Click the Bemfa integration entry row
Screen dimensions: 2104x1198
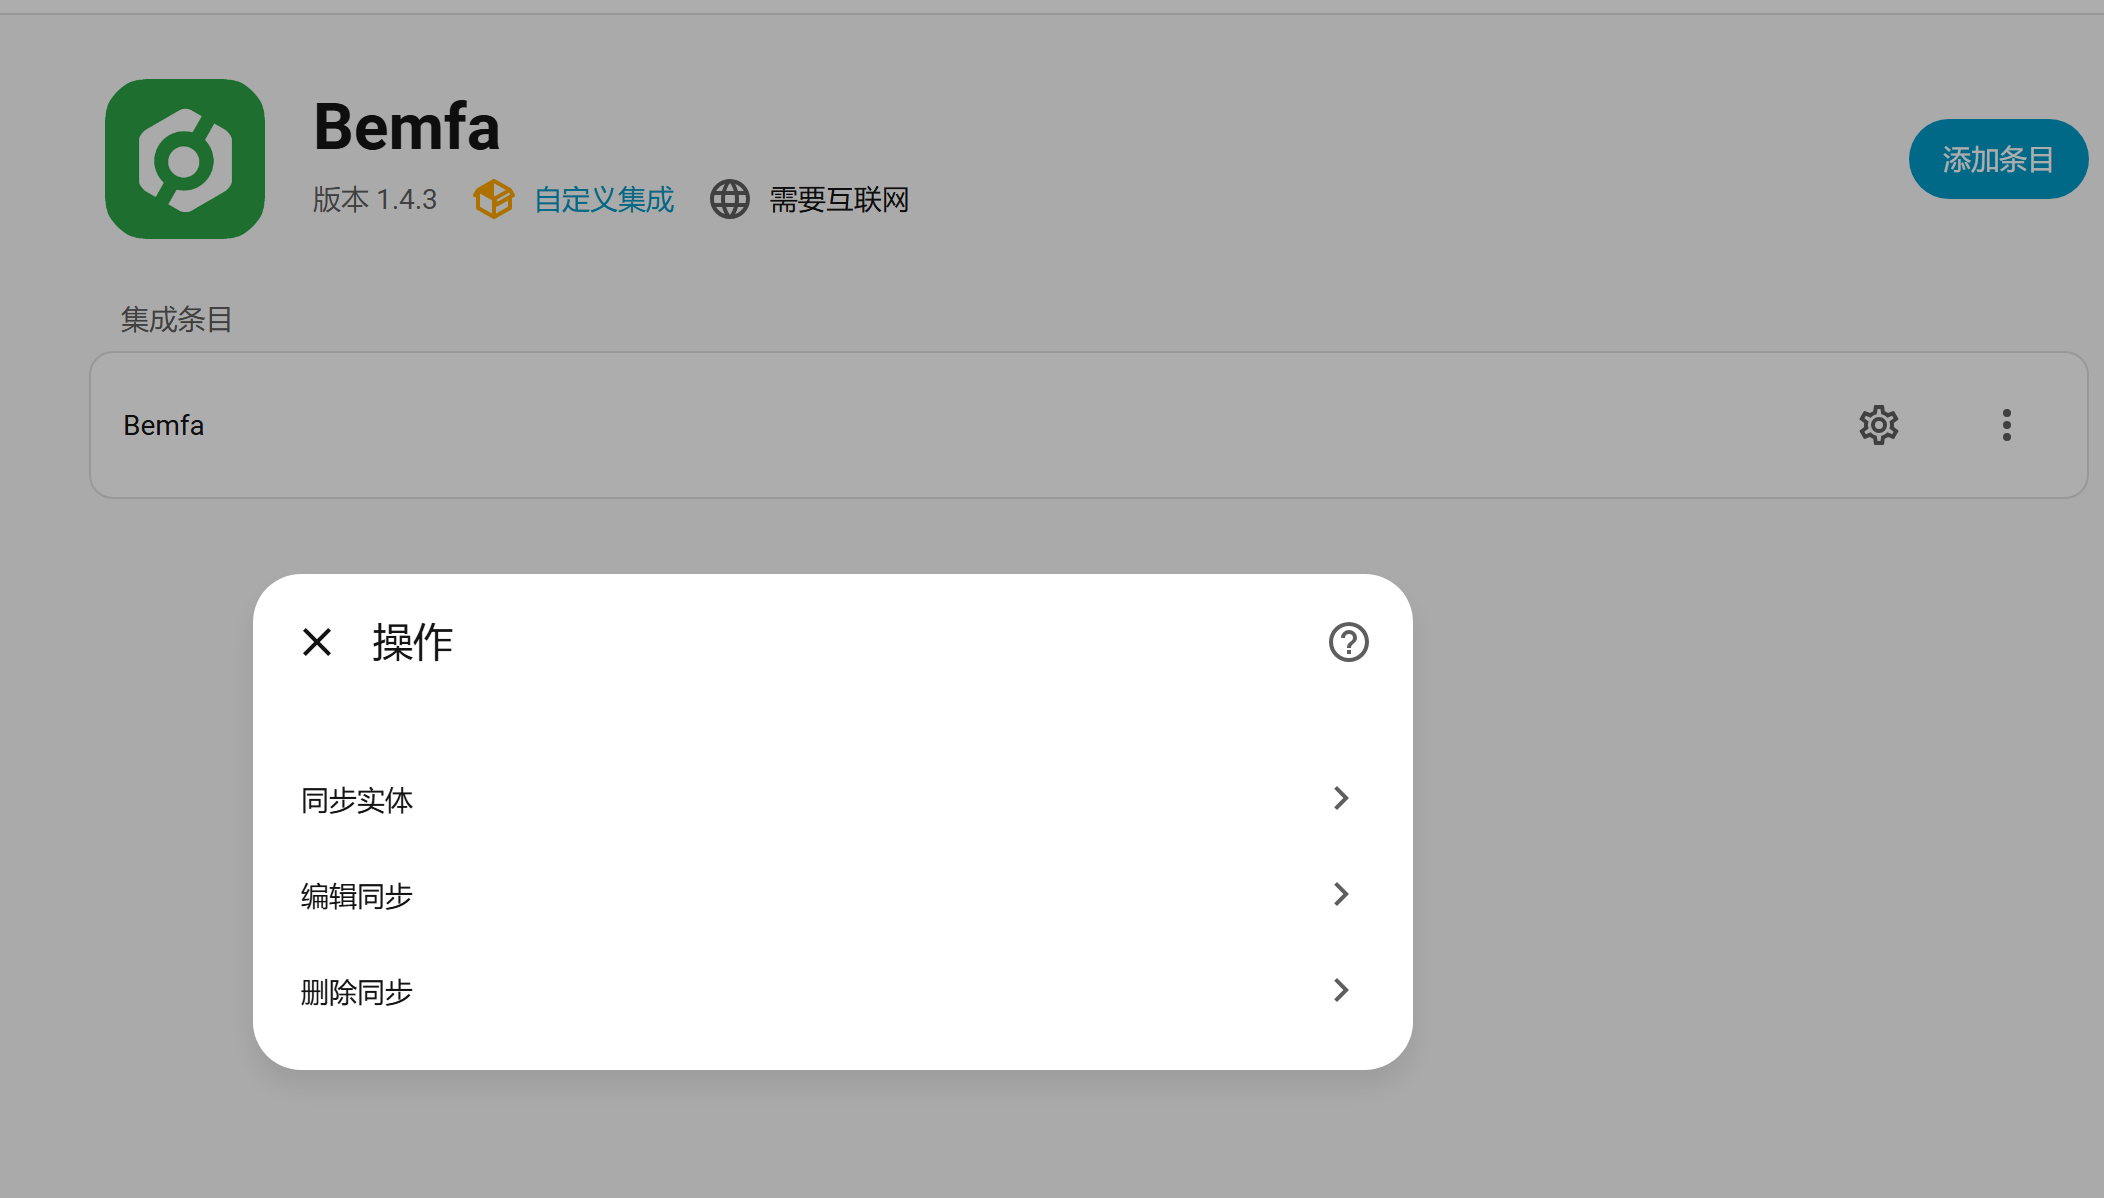tap(1088, 425)
